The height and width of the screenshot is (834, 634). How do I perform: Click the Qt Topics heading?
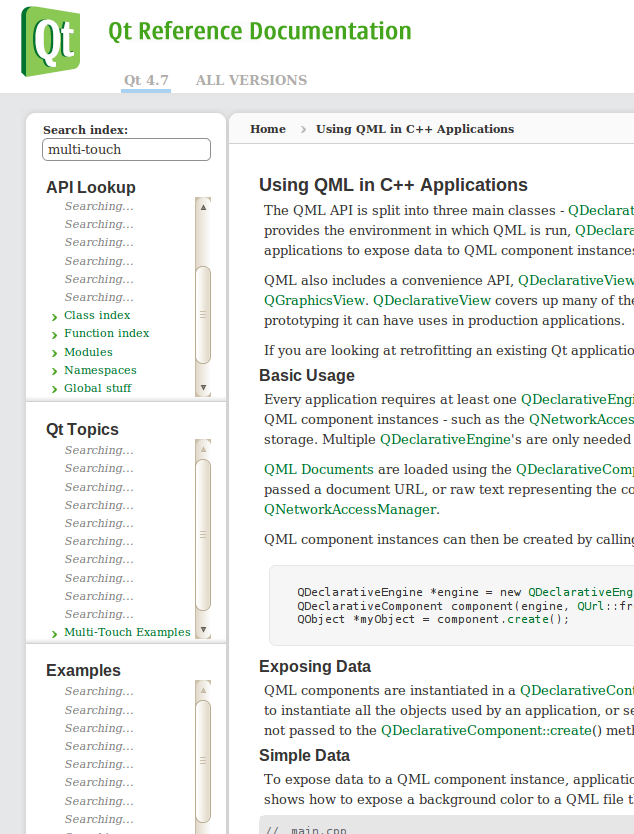tap(82, 429)
